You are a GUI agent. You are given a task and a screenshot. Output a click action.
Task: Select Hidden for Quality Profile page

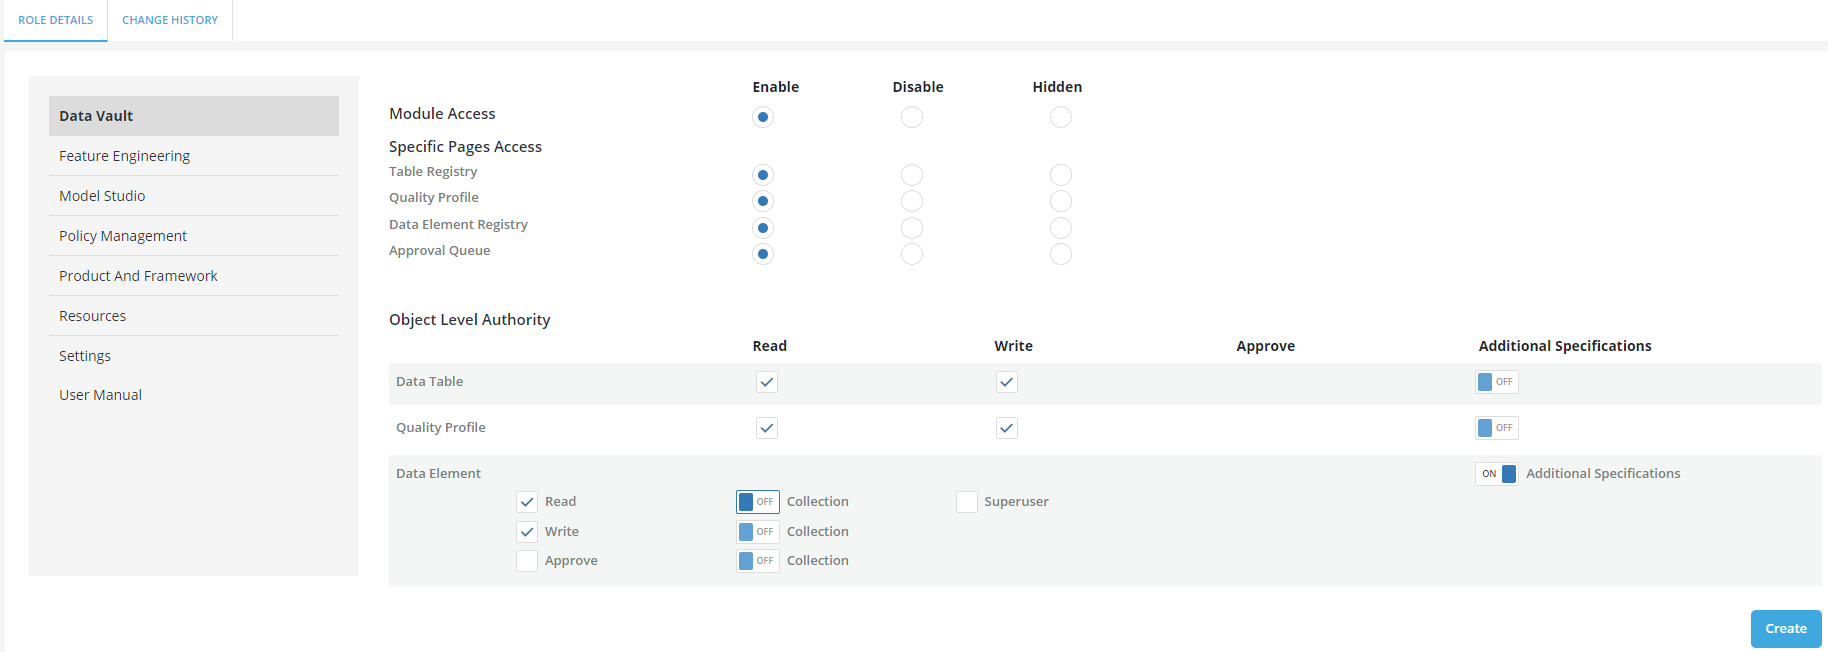coord(1060,201)
